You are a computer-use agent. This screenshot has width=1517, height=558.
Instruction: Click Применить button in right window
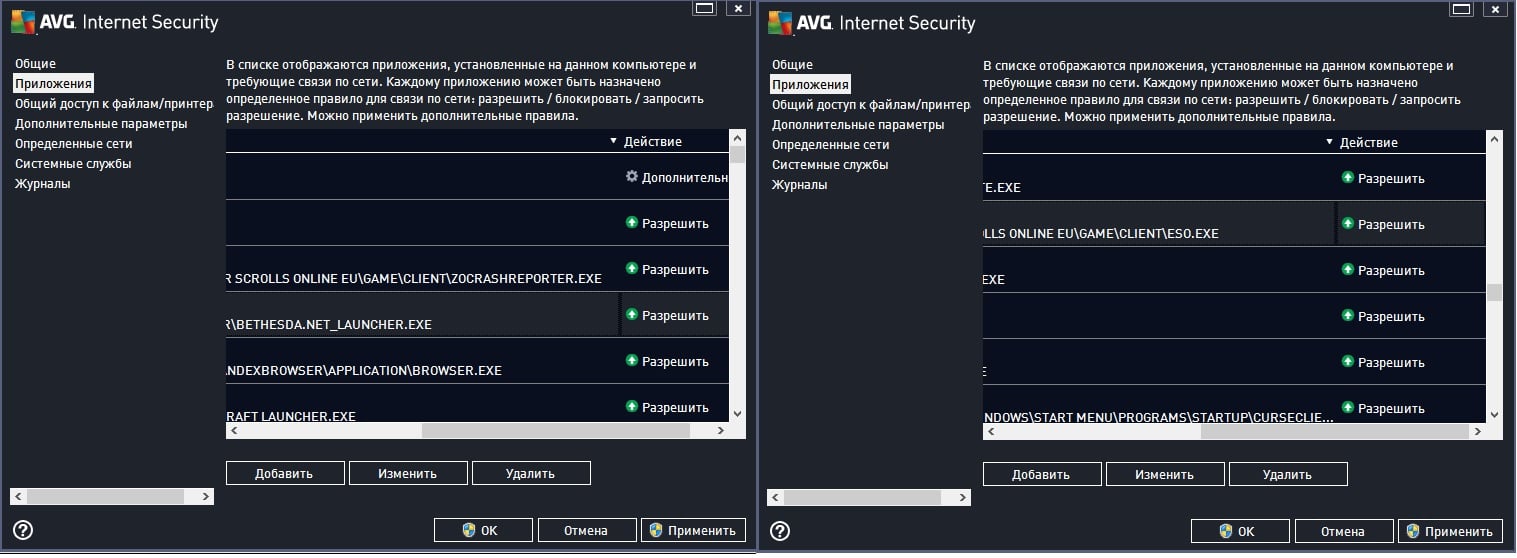pyautogui.click(x=1450, y=532)
